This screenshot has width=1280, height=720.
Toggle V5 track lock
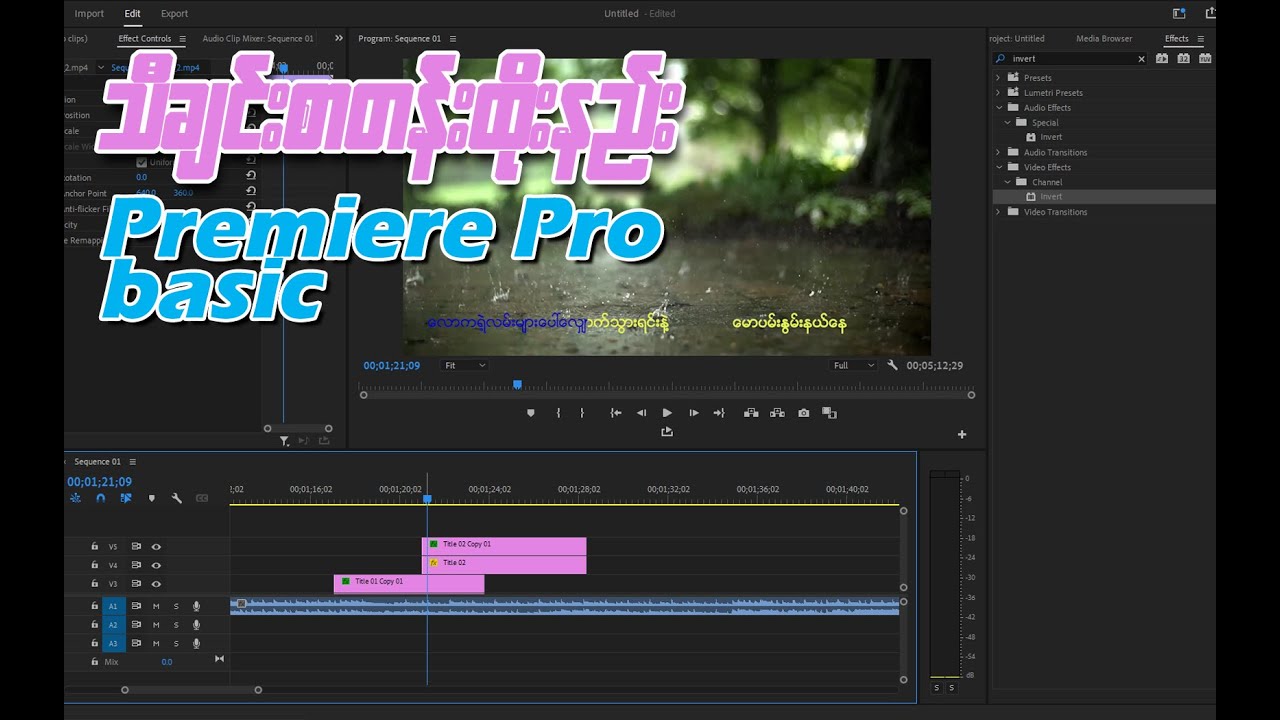95,547
